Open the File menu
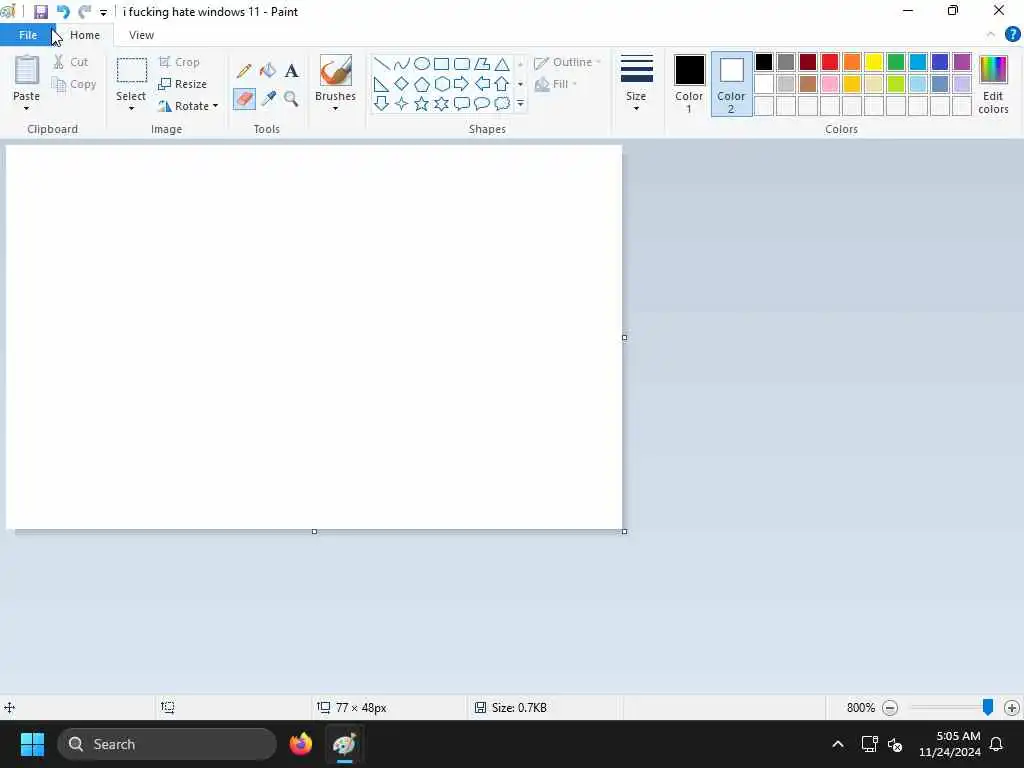Image resolution: width=1024 pixels, height=768 pixels. click(x=28, y=35)
